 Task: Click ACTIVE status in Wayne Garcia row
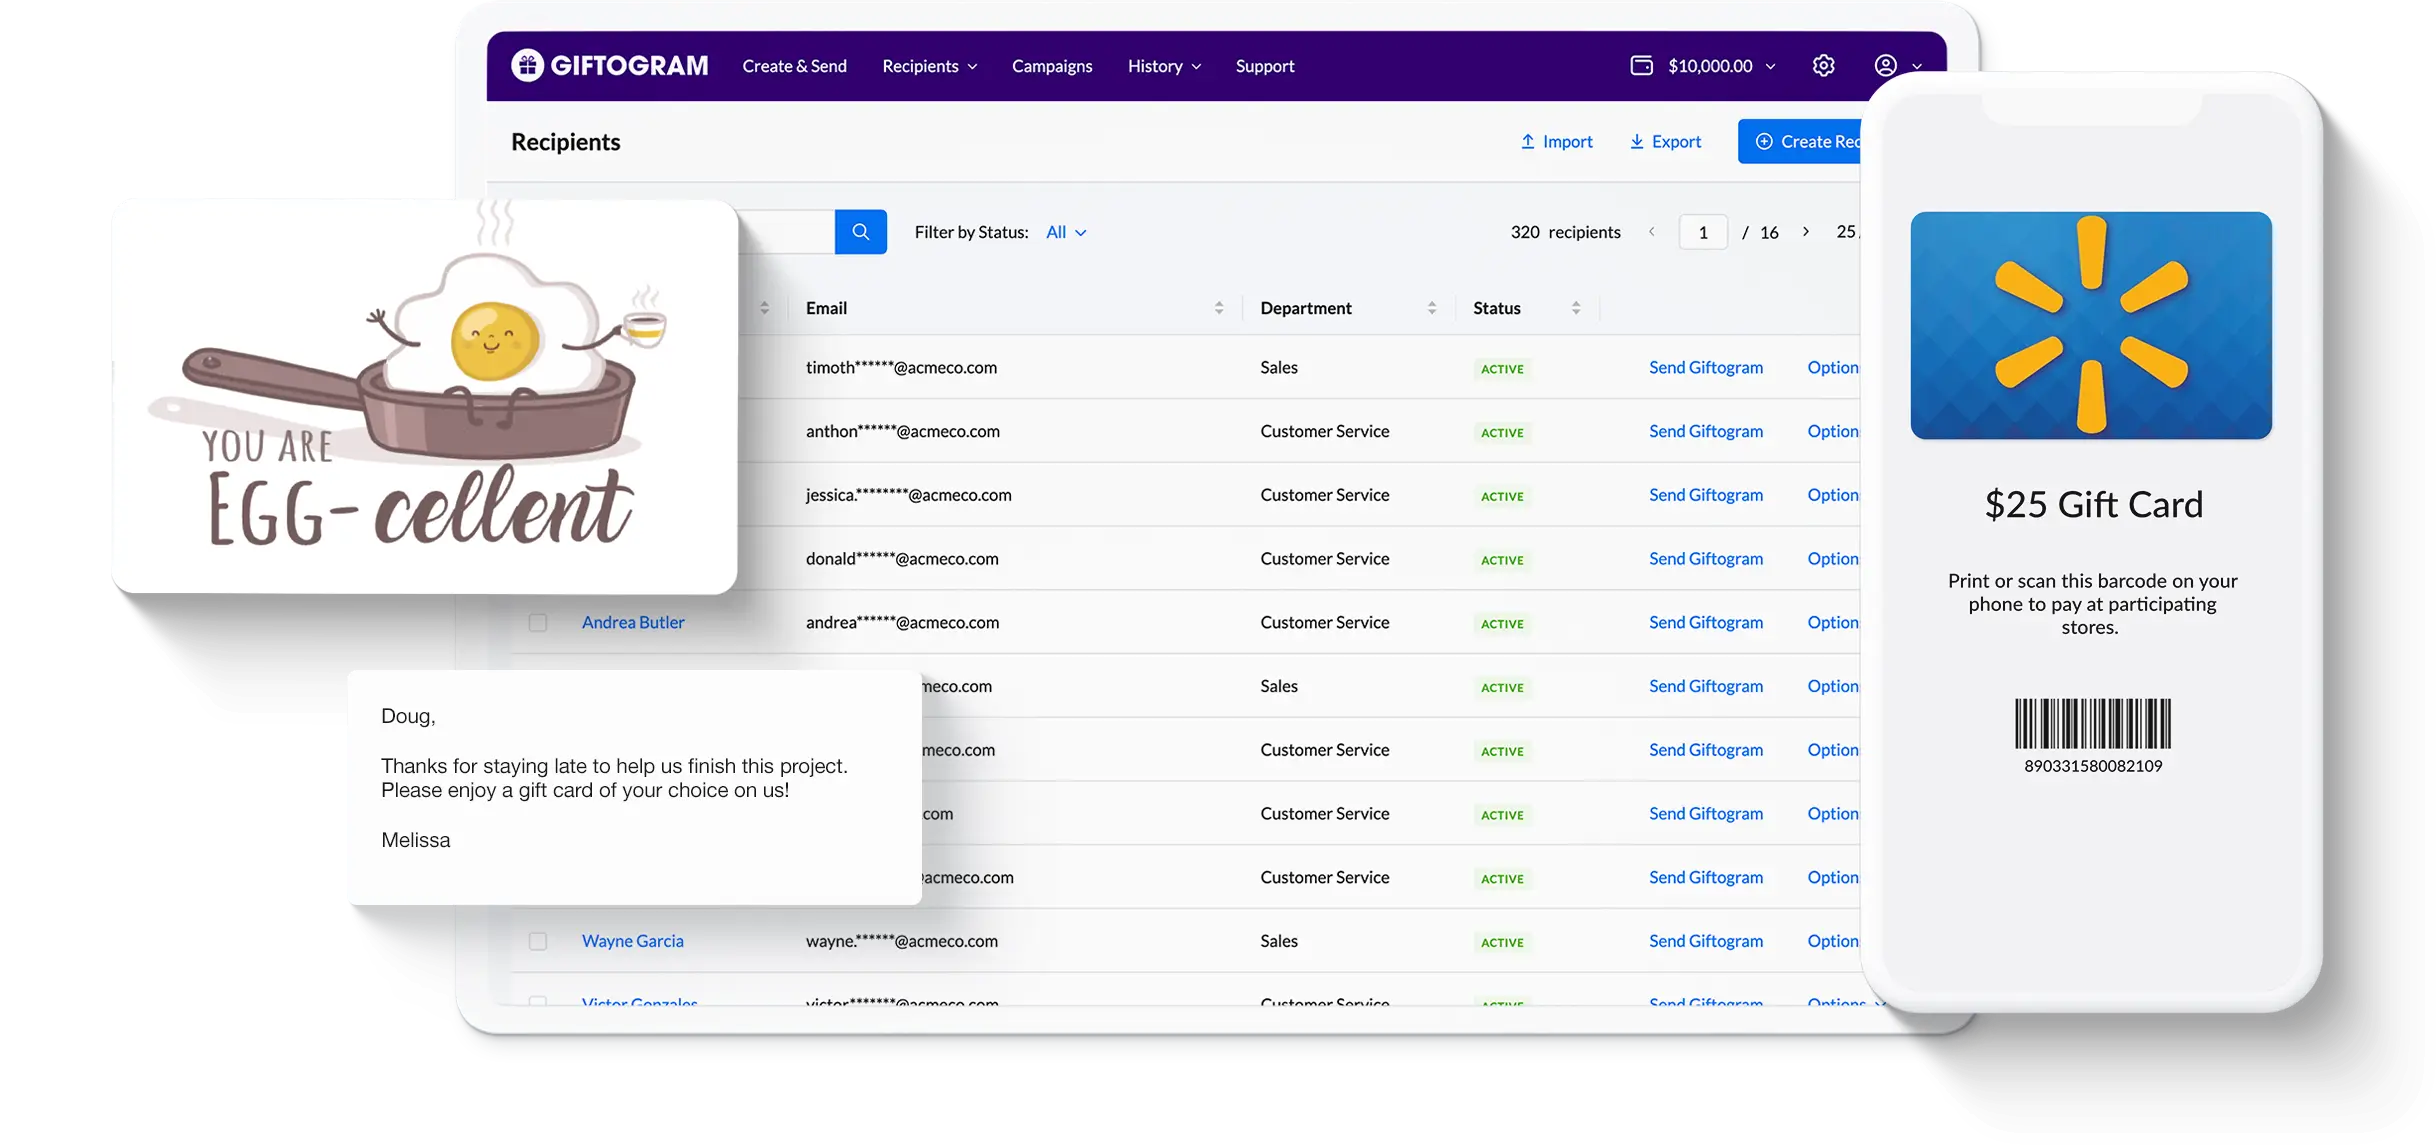[x=1502, y=942]
